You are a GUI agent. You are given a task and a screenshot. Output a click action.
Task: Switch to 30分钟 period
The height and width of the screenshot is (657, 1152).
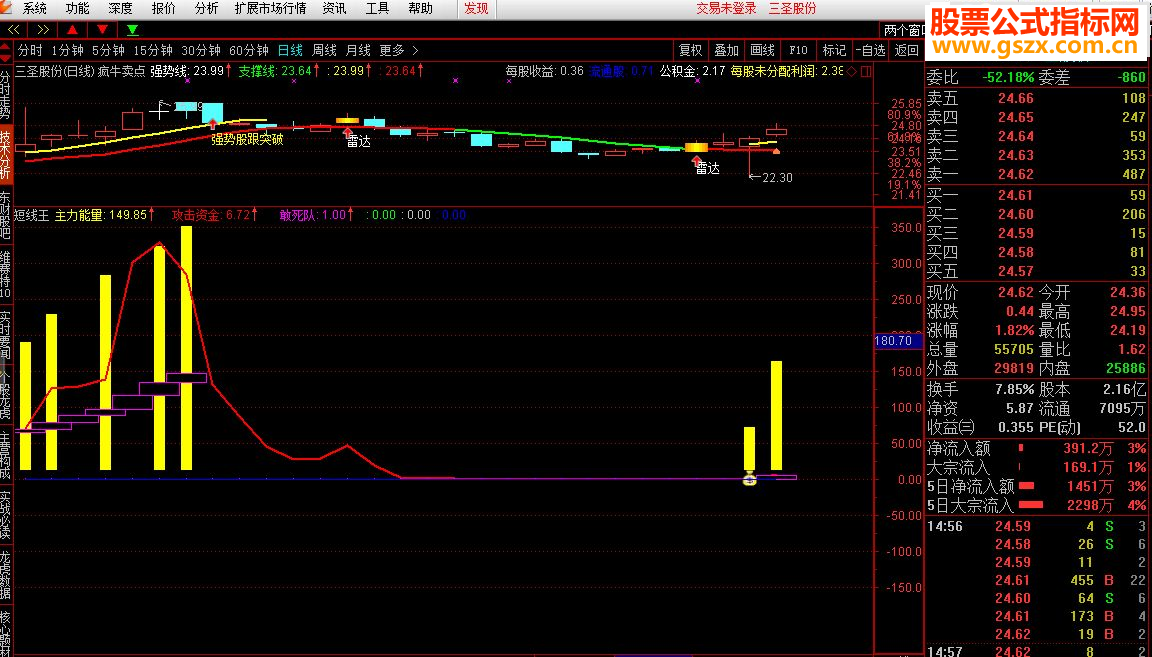[x=201, y=51]
